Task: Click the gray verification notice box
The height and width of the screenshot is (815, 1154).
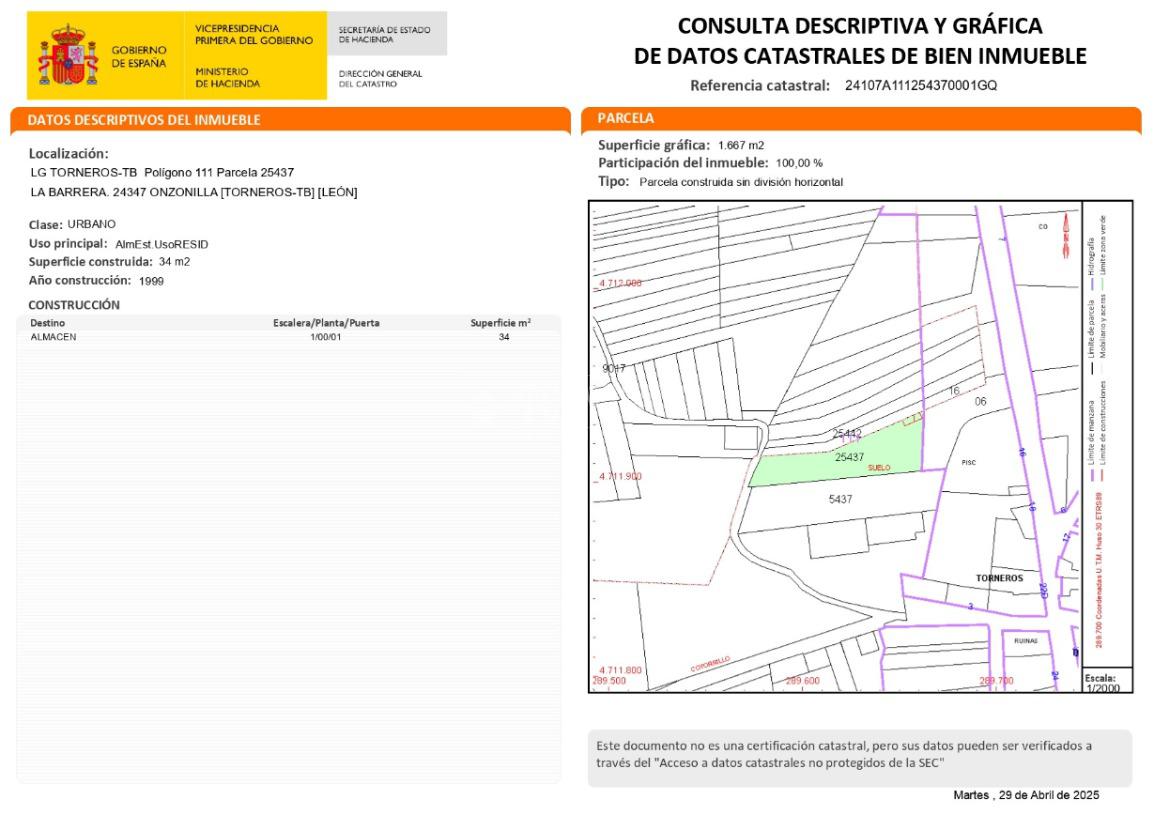Action: tap(859, 758)
